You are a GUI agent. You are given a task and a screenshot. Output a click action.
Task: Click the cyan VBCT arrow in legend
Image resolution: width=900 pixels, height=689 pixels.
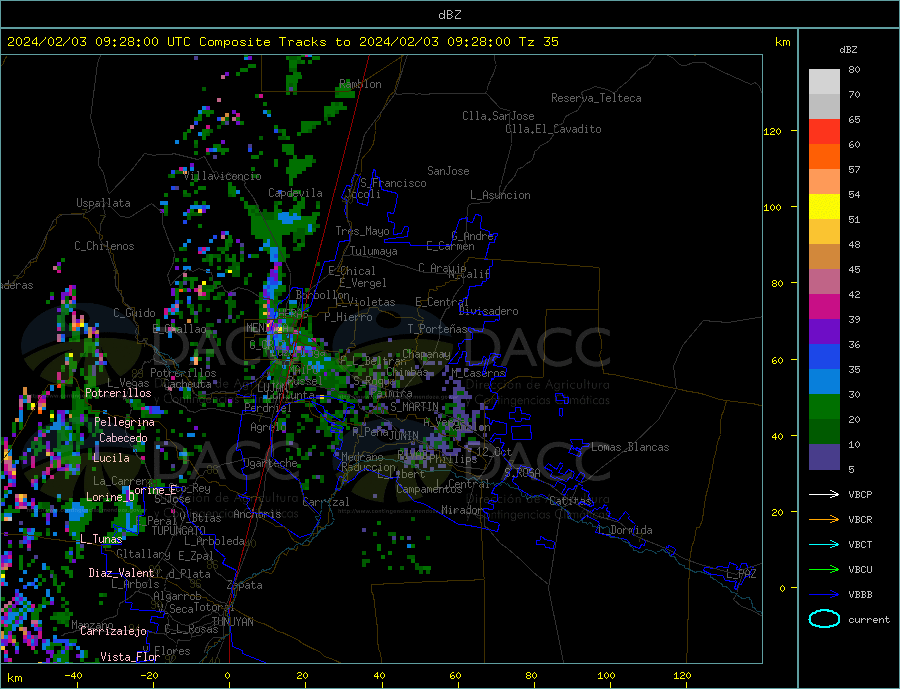[824, 544]
